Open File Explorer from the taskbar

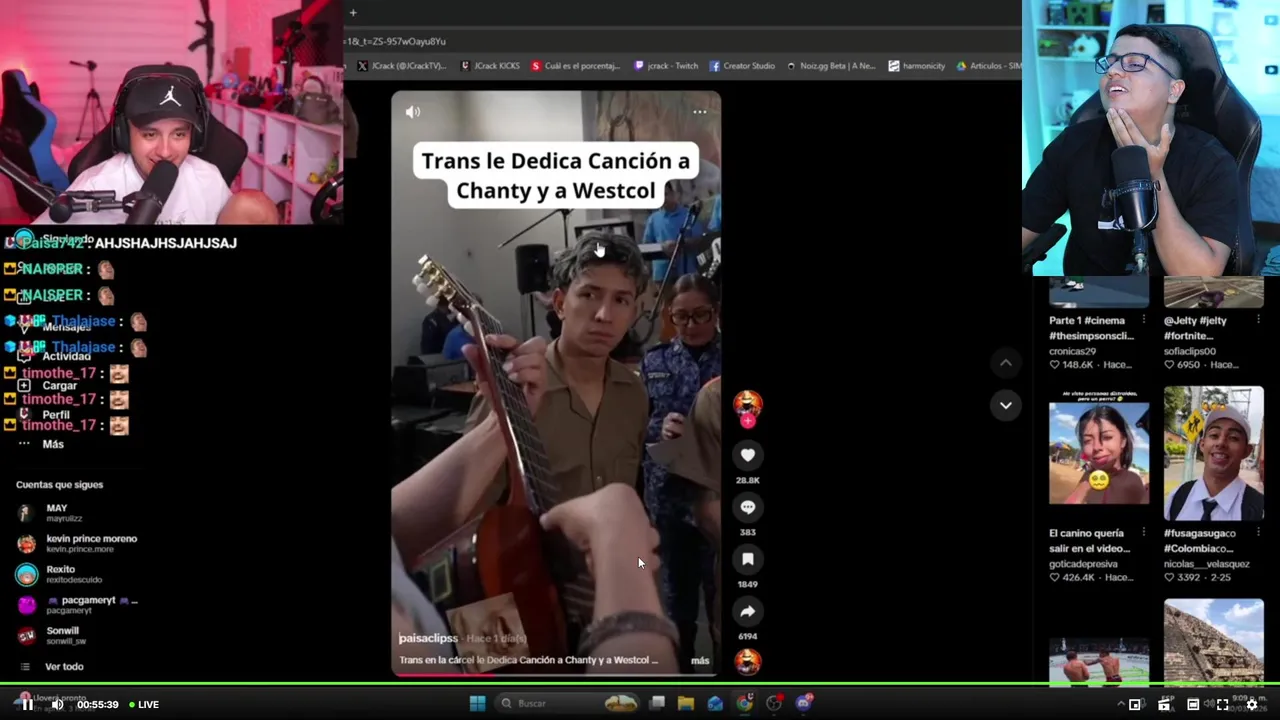(686, 703)
